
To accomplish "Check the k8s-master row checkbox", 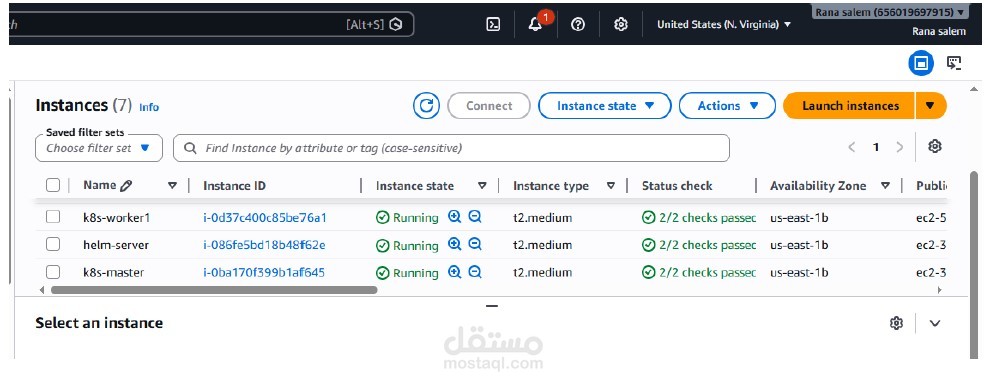I will [x=53, y=272].
